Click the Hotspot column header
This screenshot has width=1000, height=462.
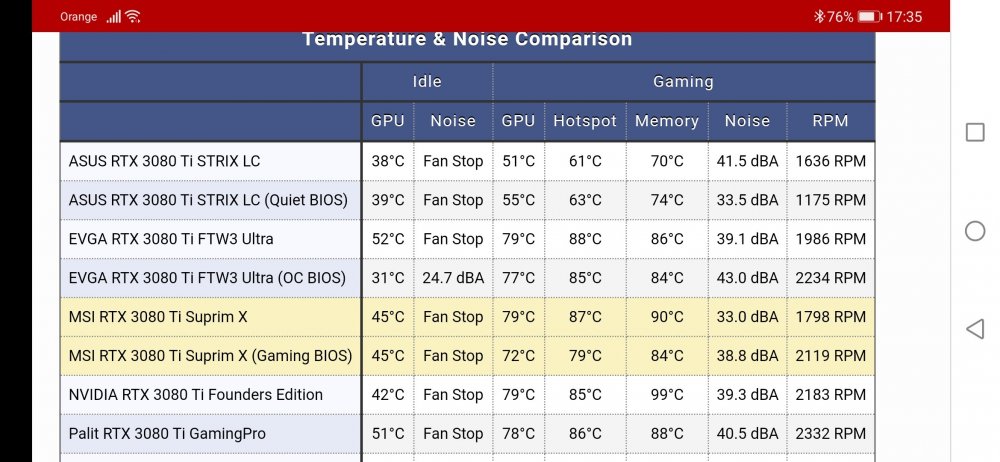[x=585, y=121]
